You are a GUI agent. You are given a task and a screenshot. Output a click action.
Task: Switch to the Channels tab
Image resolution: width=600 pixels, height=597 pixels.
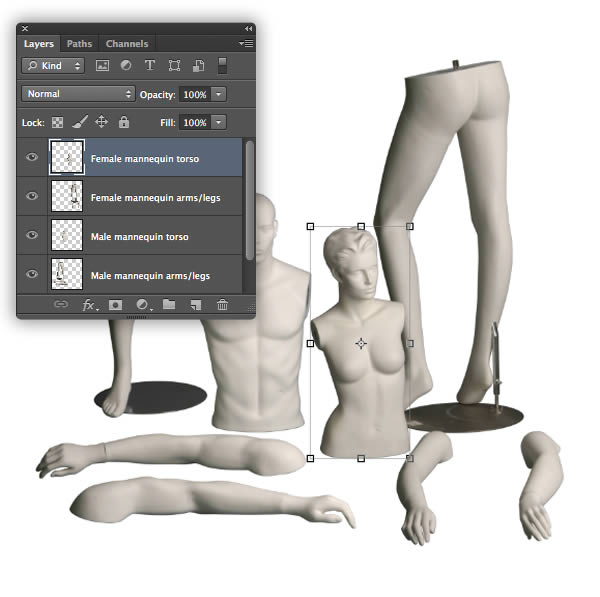[x=127, y=44]
